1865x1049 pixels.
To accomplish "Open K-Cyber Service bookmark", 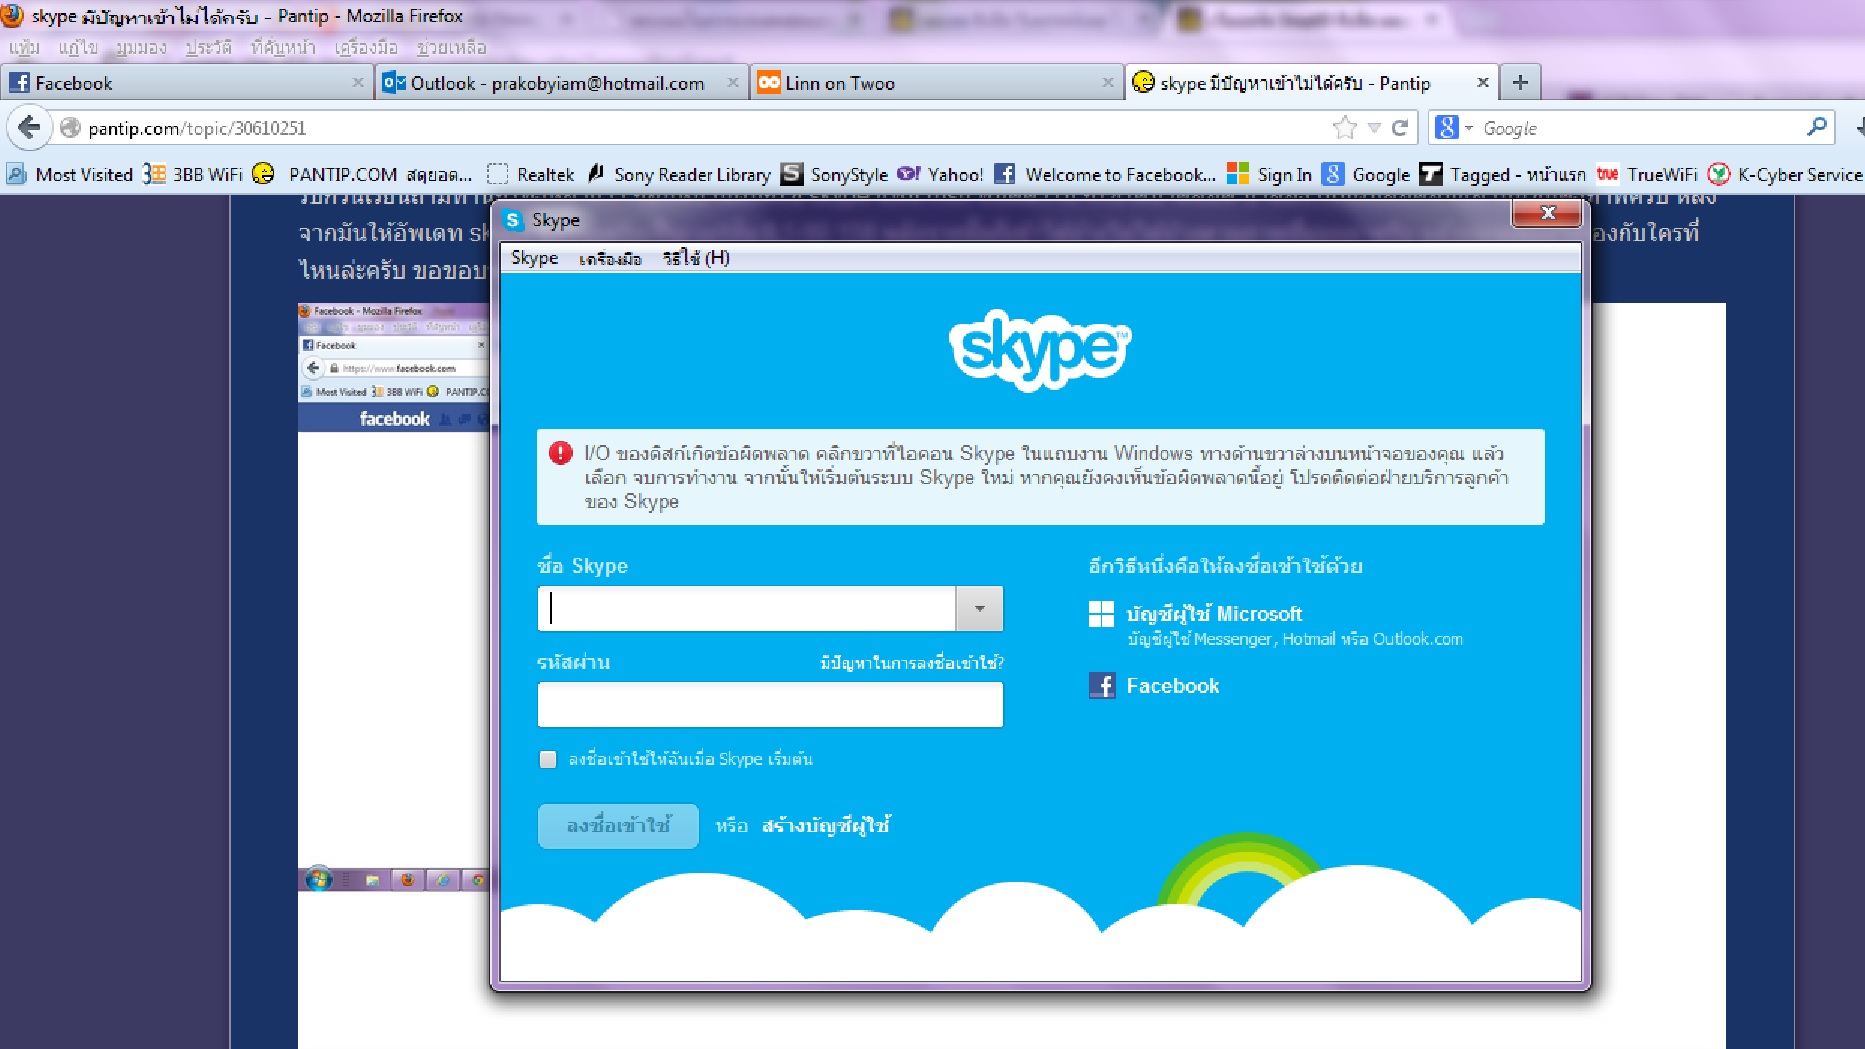I will tap(1785, 175).
